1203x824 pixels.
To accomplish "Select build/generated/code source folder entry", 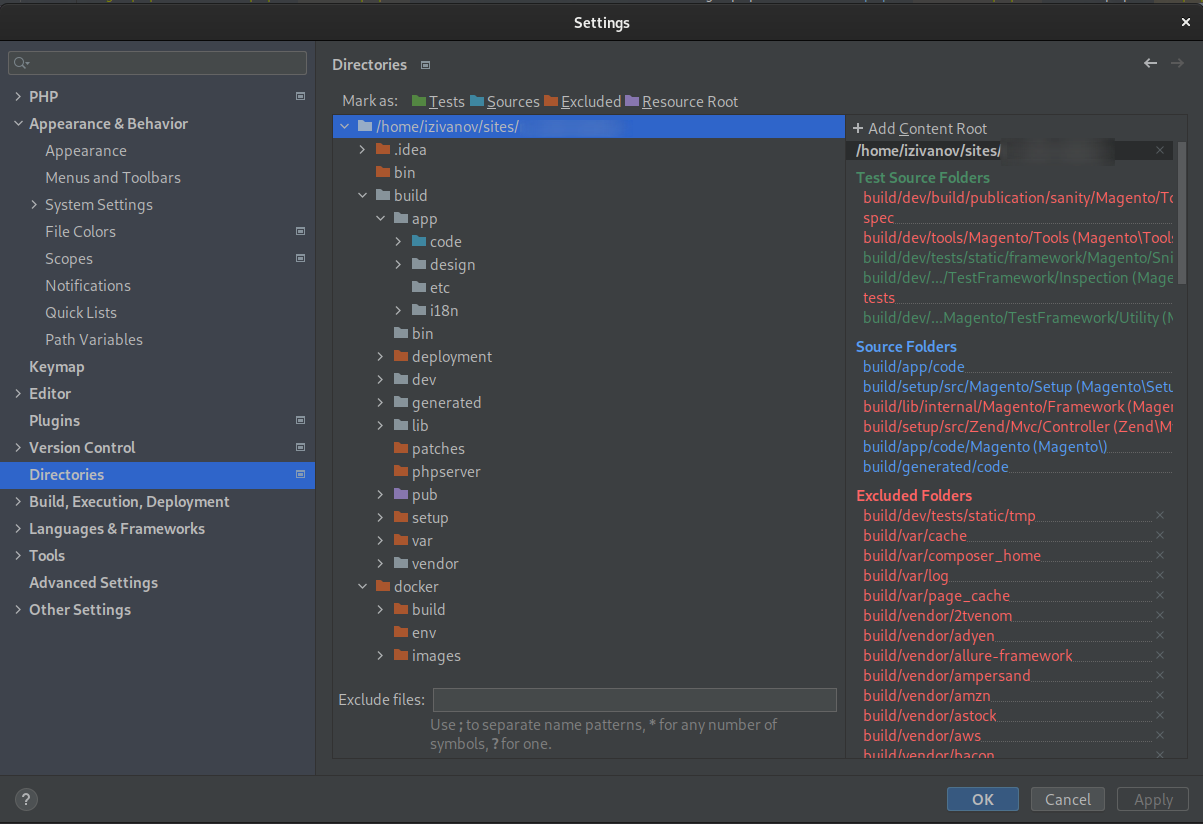I will pyautogui.click(x=936, y=466).
